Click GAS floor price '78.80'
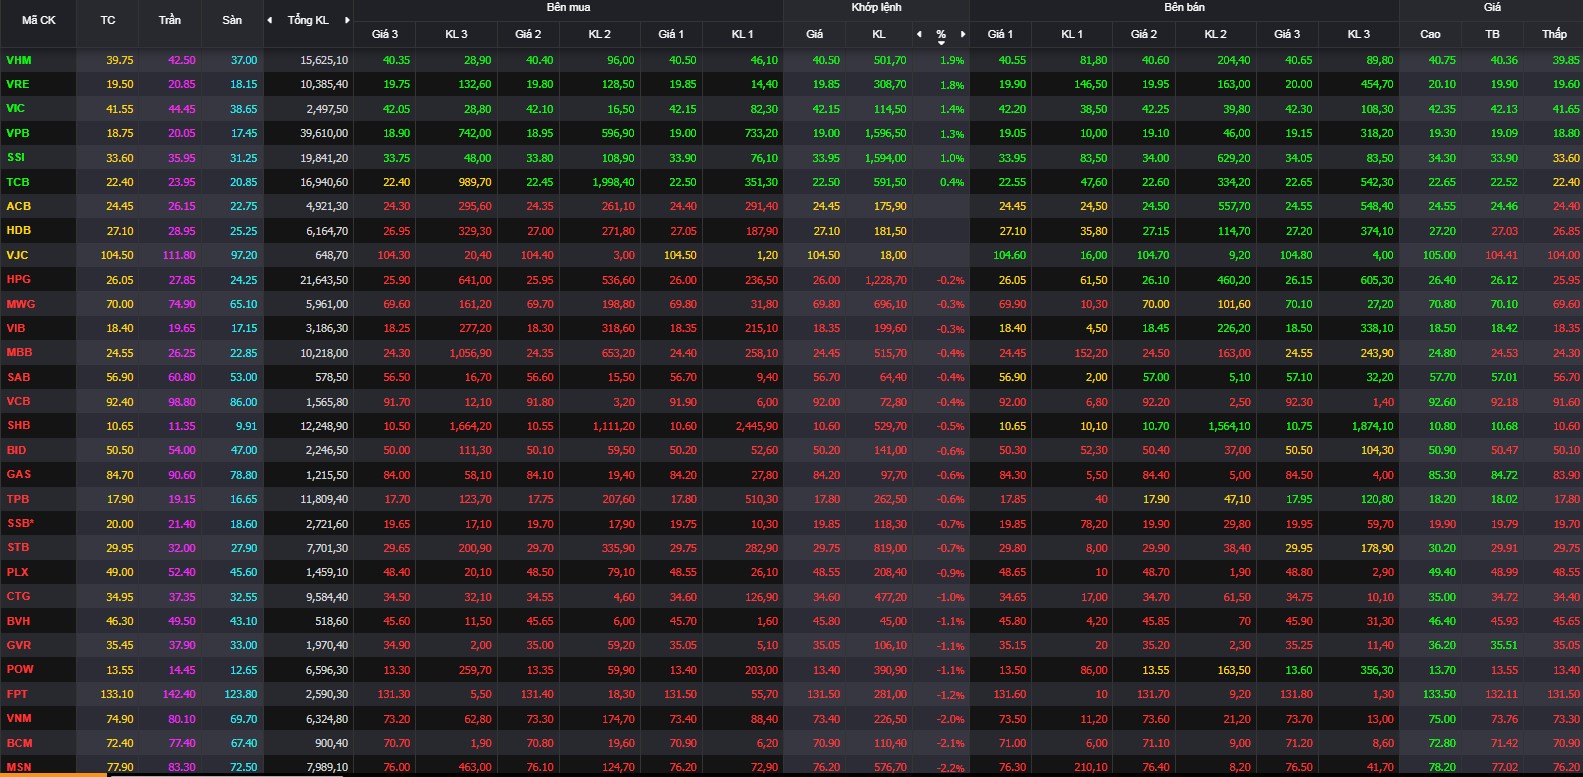Image resolution: width=1583 pixels, height=777 pixels. [243, 475]
